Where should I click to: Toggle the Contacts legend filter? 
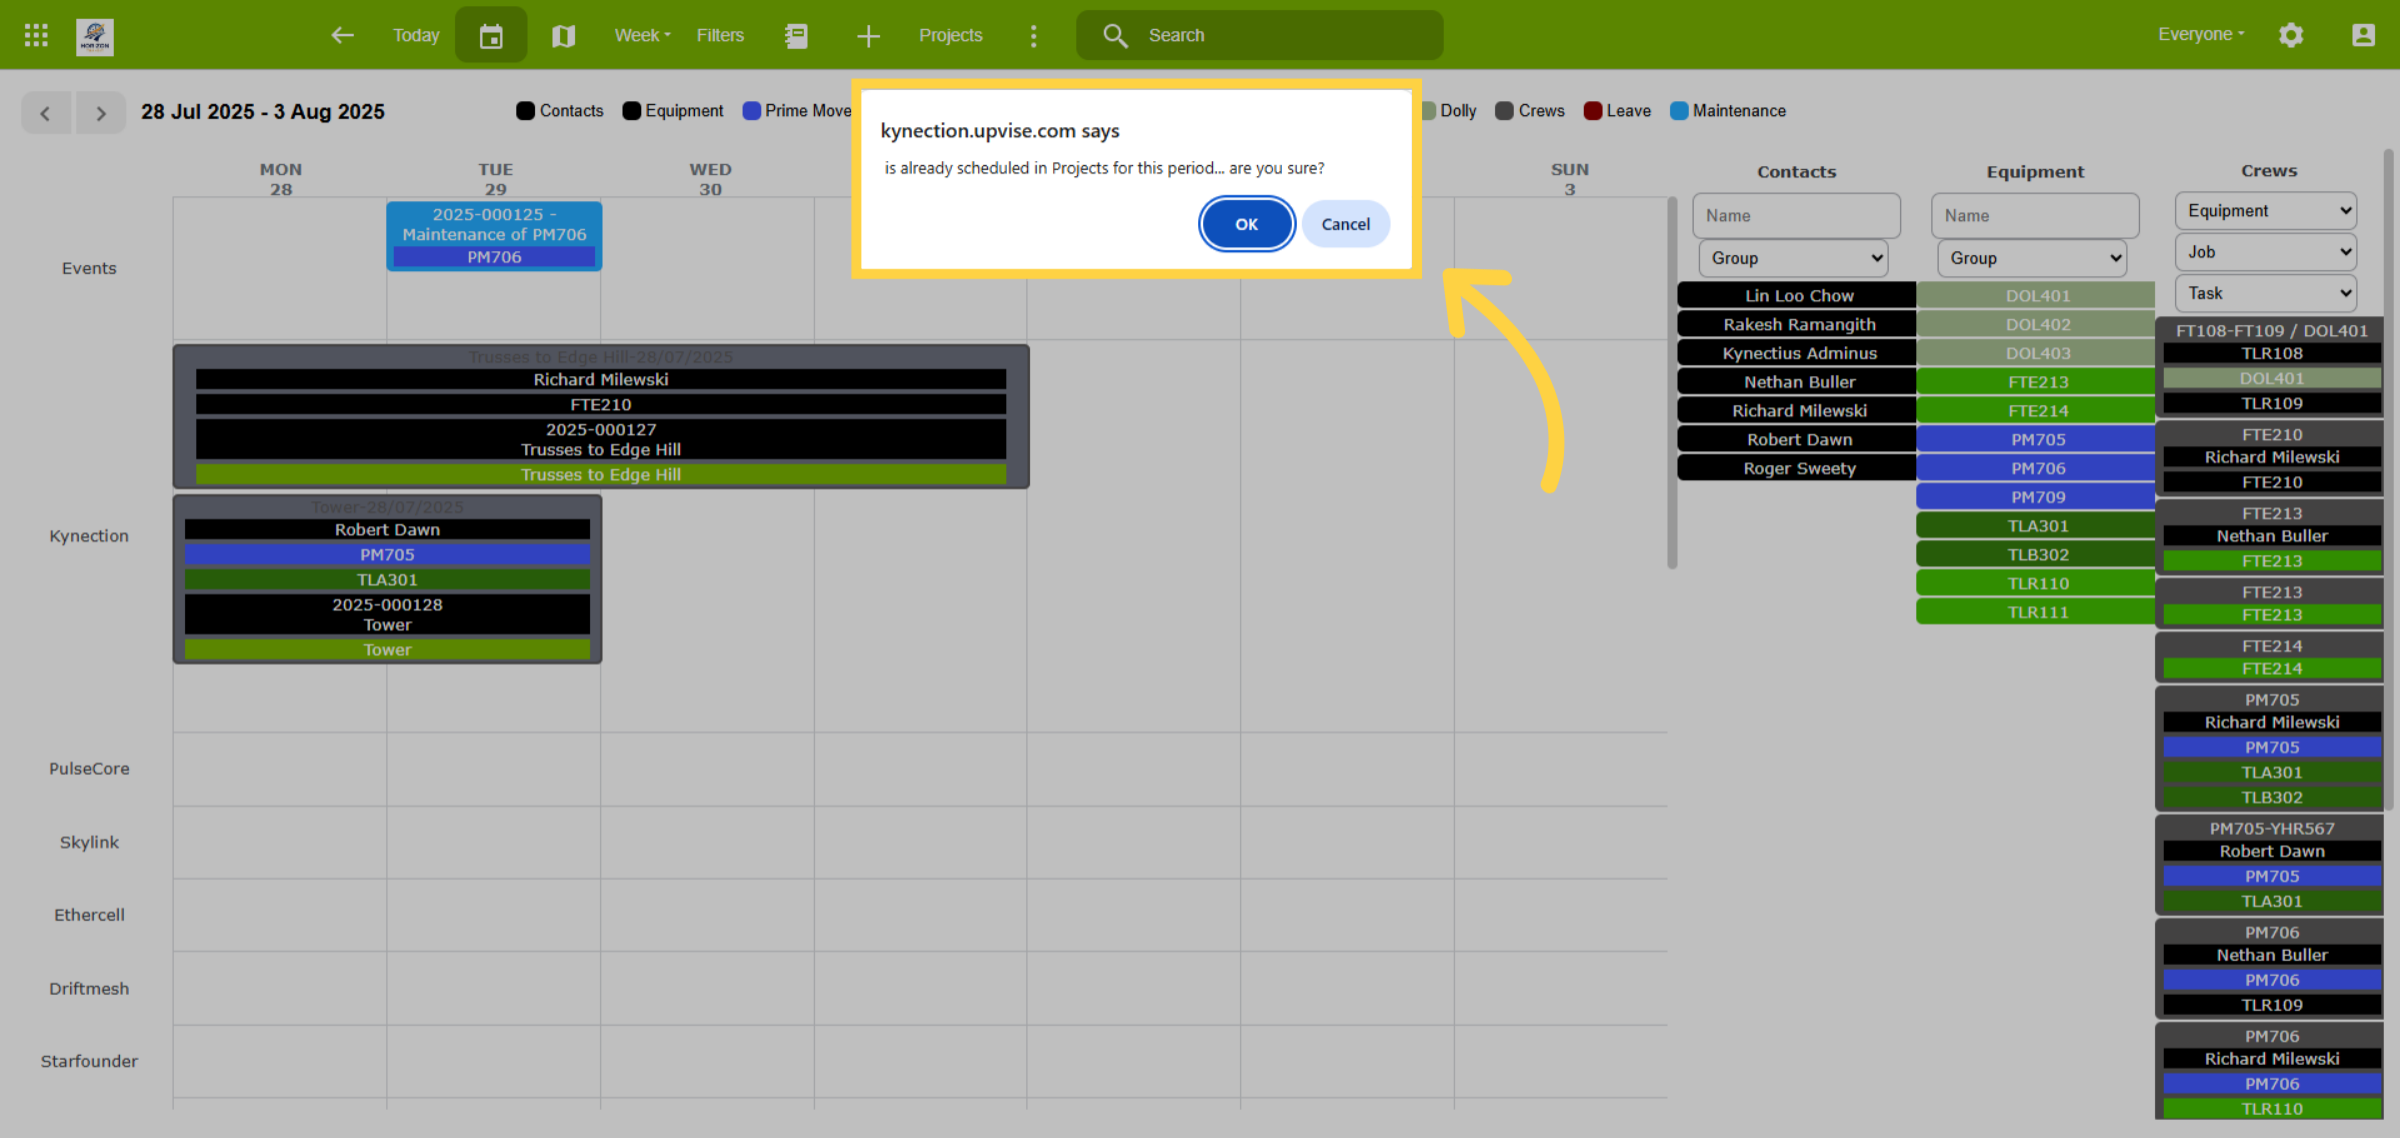(x=560, y=111)
